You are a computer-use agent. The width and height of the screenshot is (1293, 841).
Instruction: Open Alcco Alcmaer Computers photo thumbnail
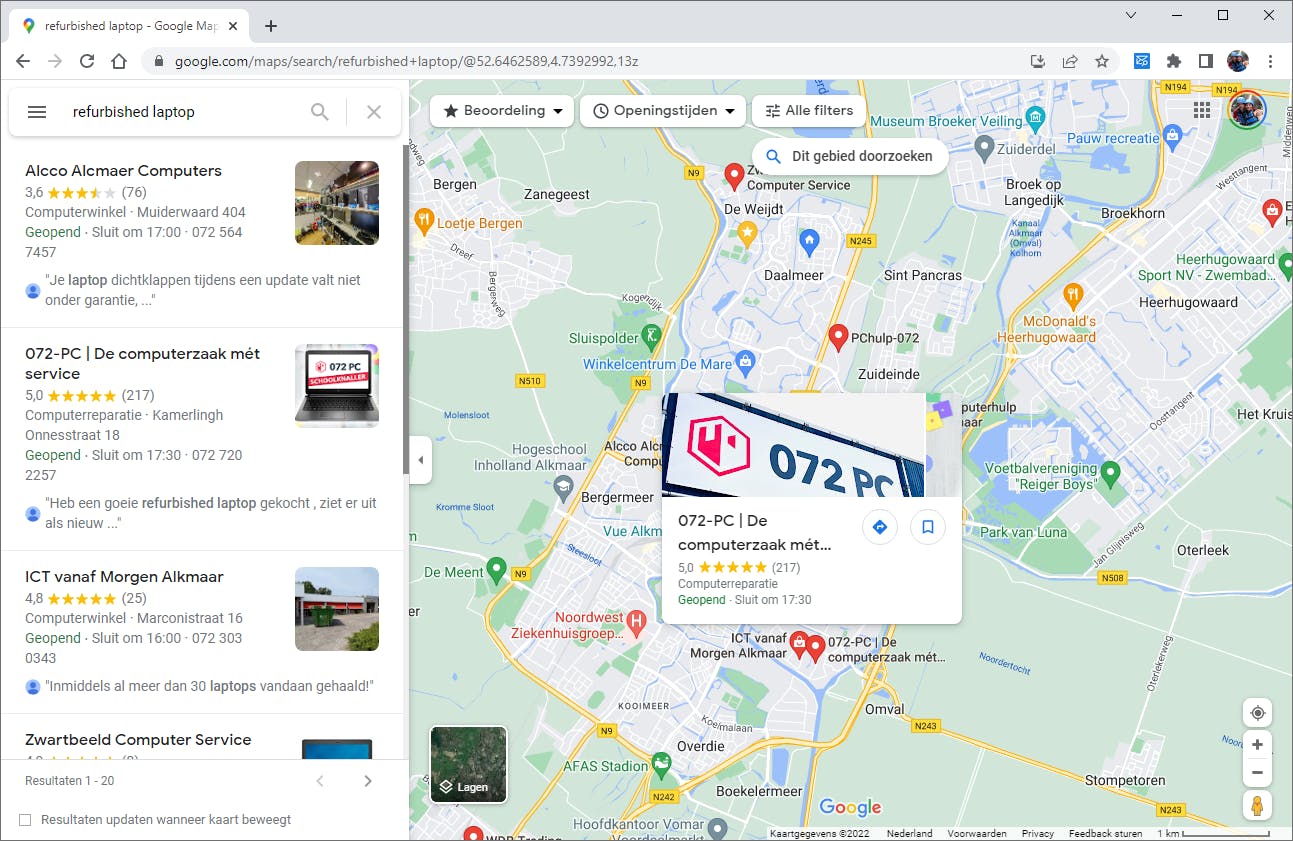click(x=337, y=203)
